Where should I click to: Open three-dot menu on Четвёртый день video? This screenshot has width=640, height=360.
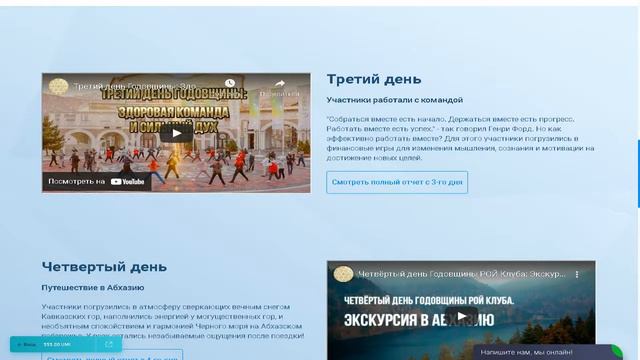[x=577, y=275]
